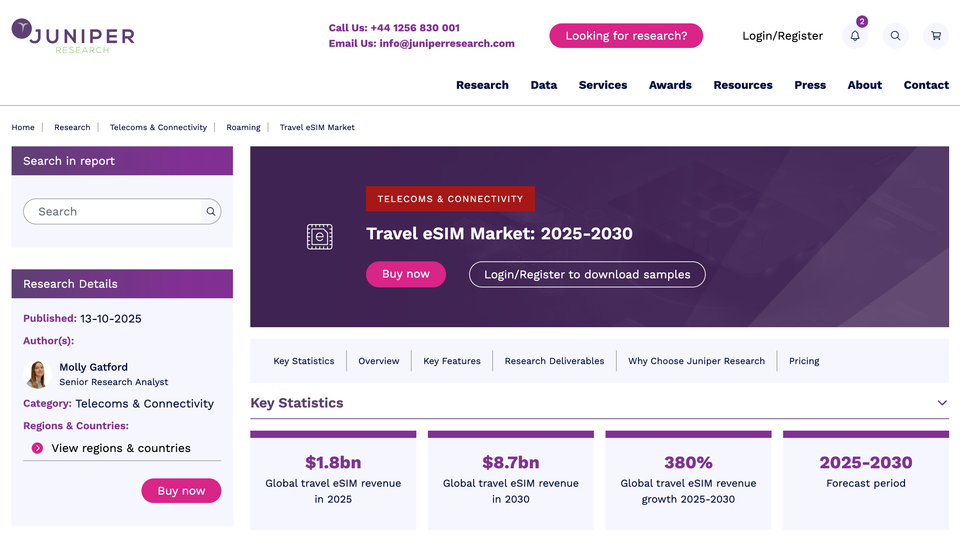
Task: Click Travel eSIM Market breadcrumb
Action: coord(317,127)
